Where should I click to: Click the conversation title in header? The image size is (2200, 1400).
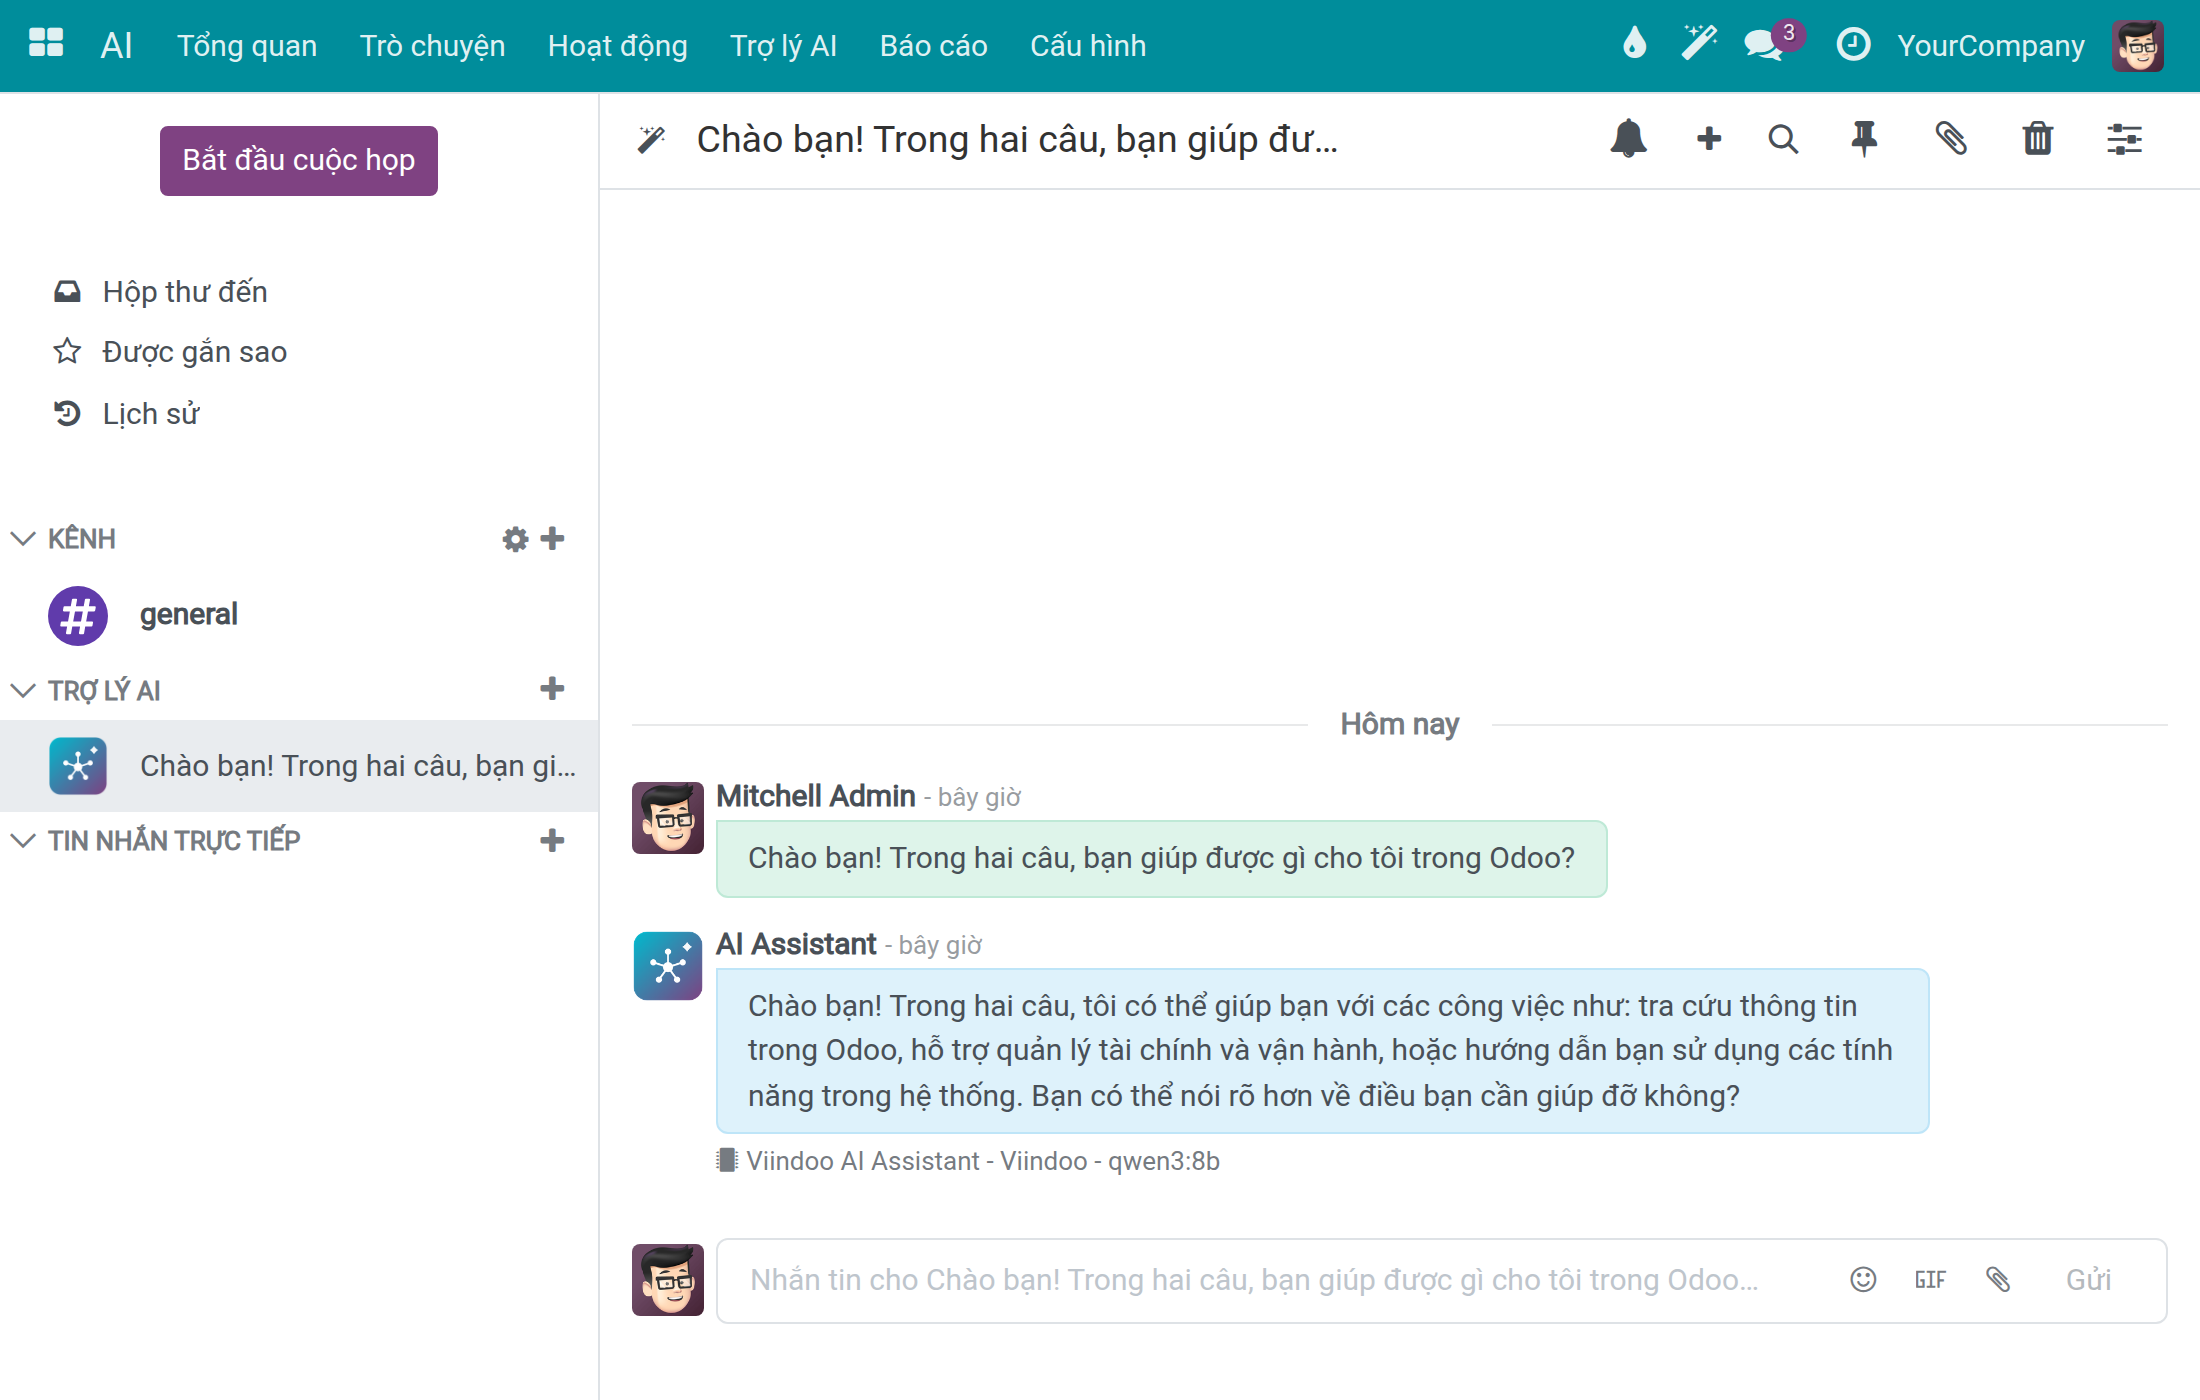(1017, 139)
